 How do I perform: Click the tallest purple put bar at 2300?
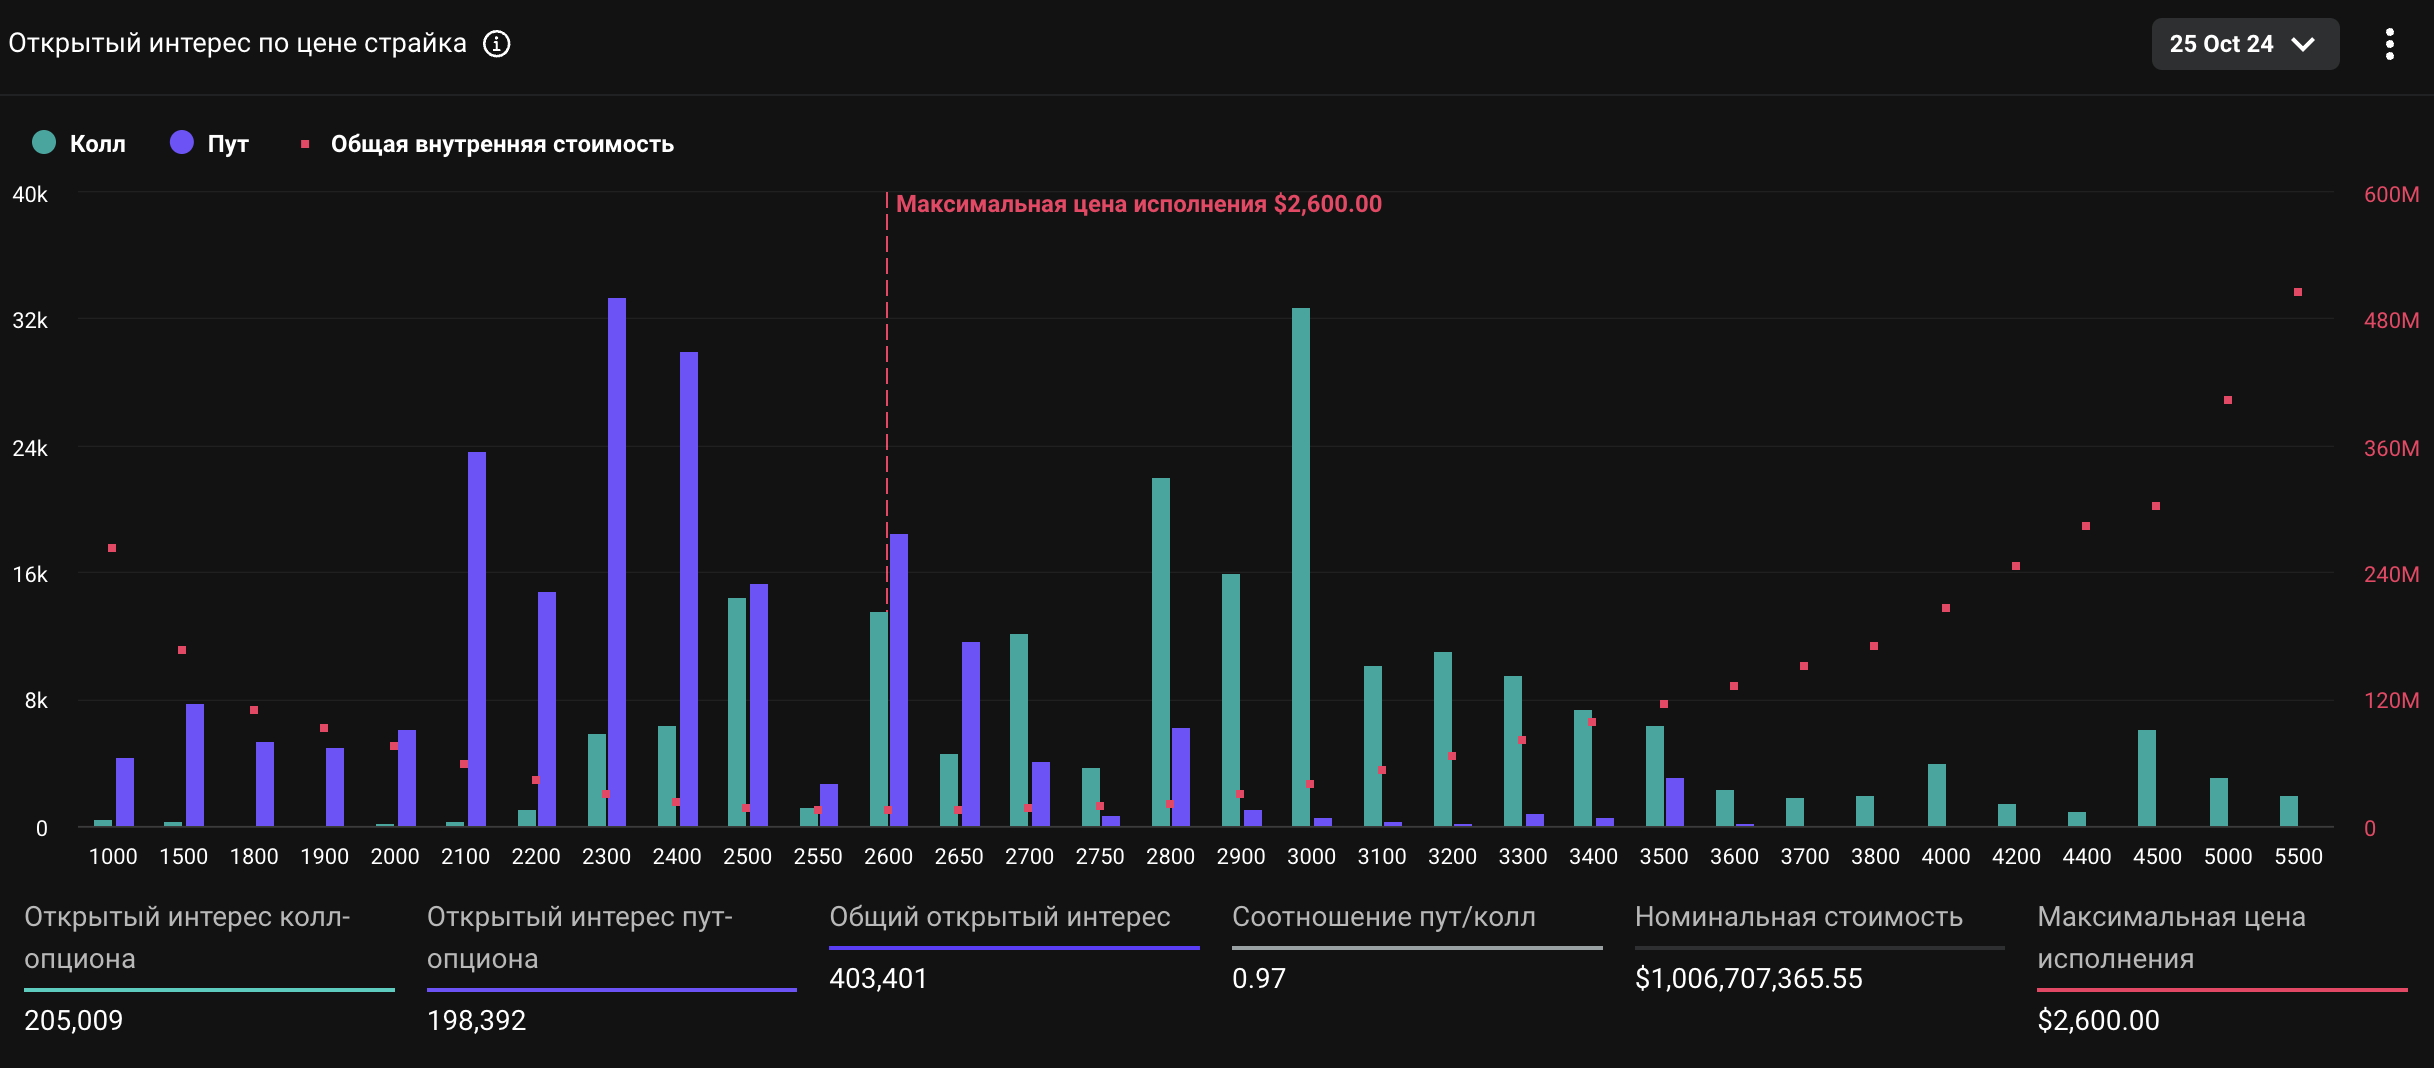pyautogui.click(x=617, y=560)
